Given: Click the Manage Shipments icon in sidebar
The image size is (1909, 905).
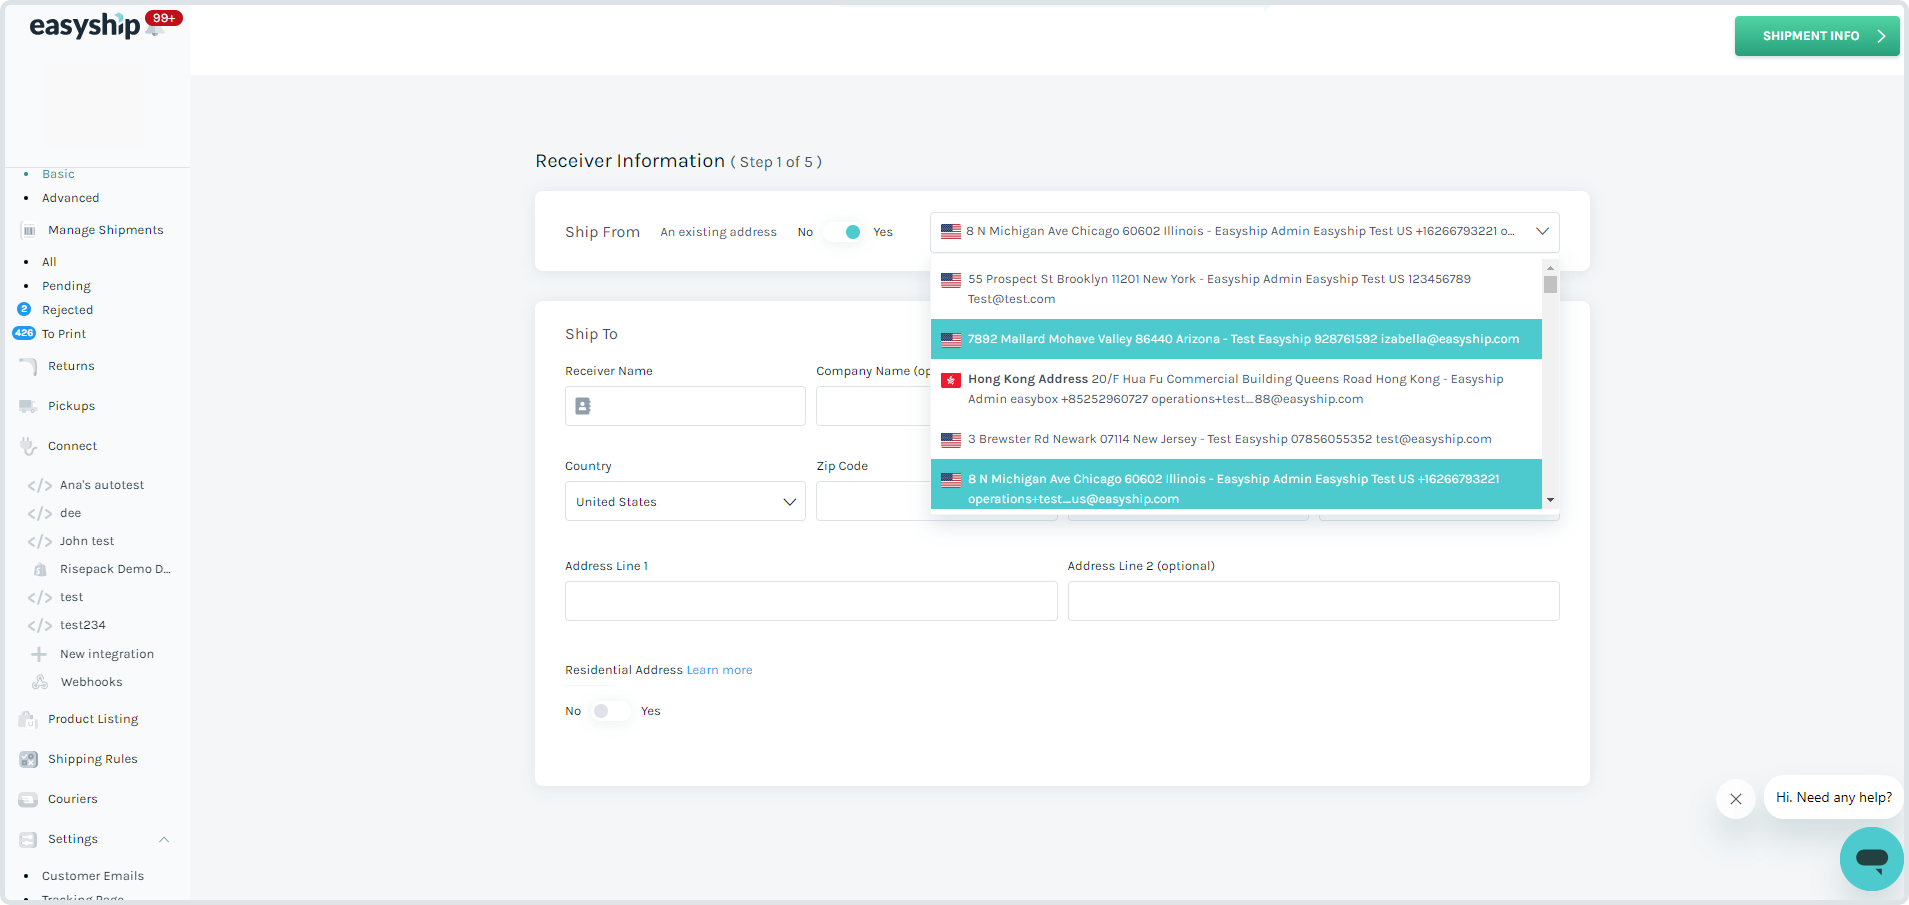Looking at the screenshot, I should point(29,230).
